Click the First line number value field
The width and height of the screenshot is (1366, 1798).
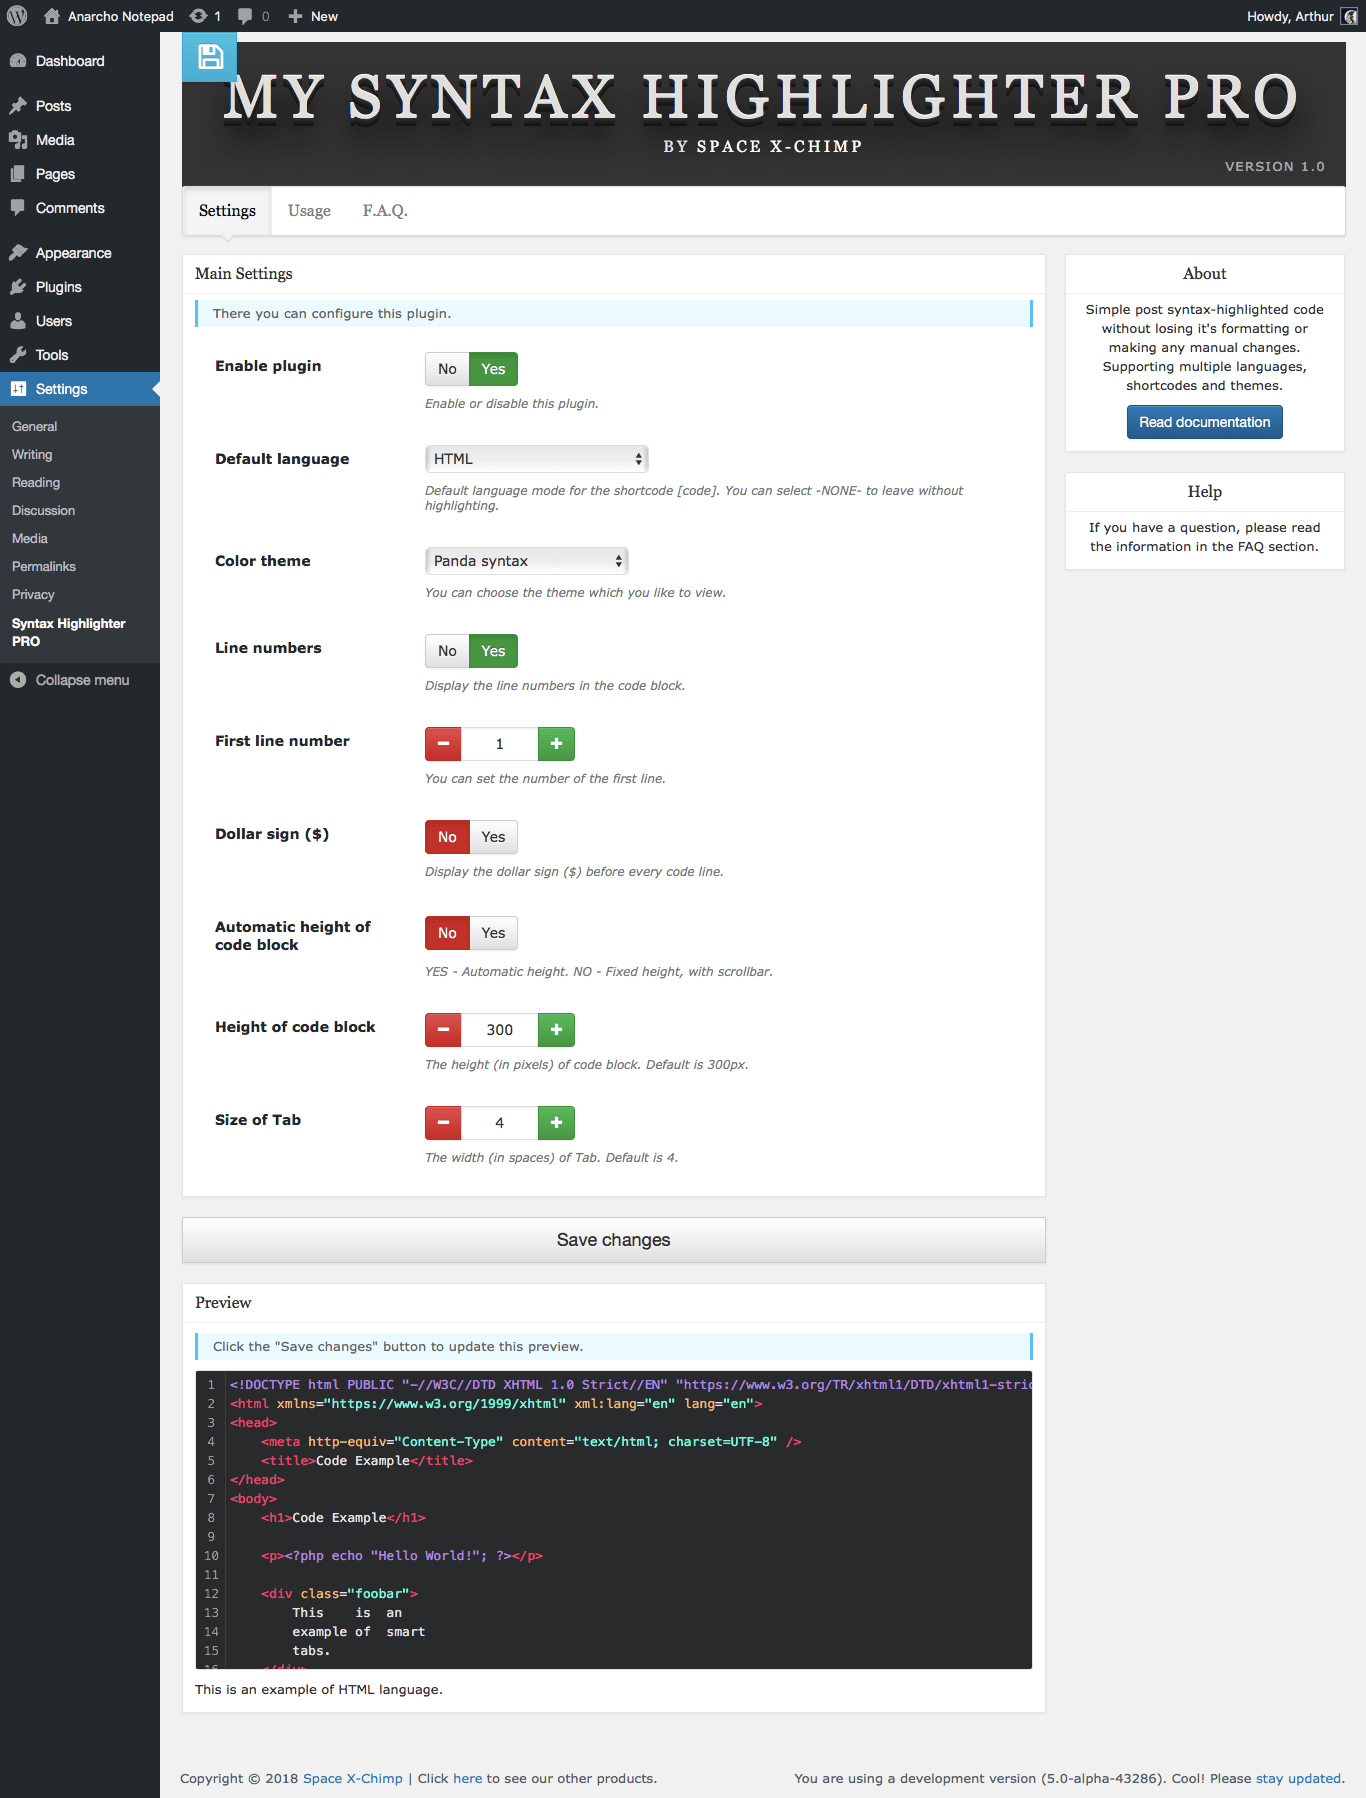tap(500, 744)
